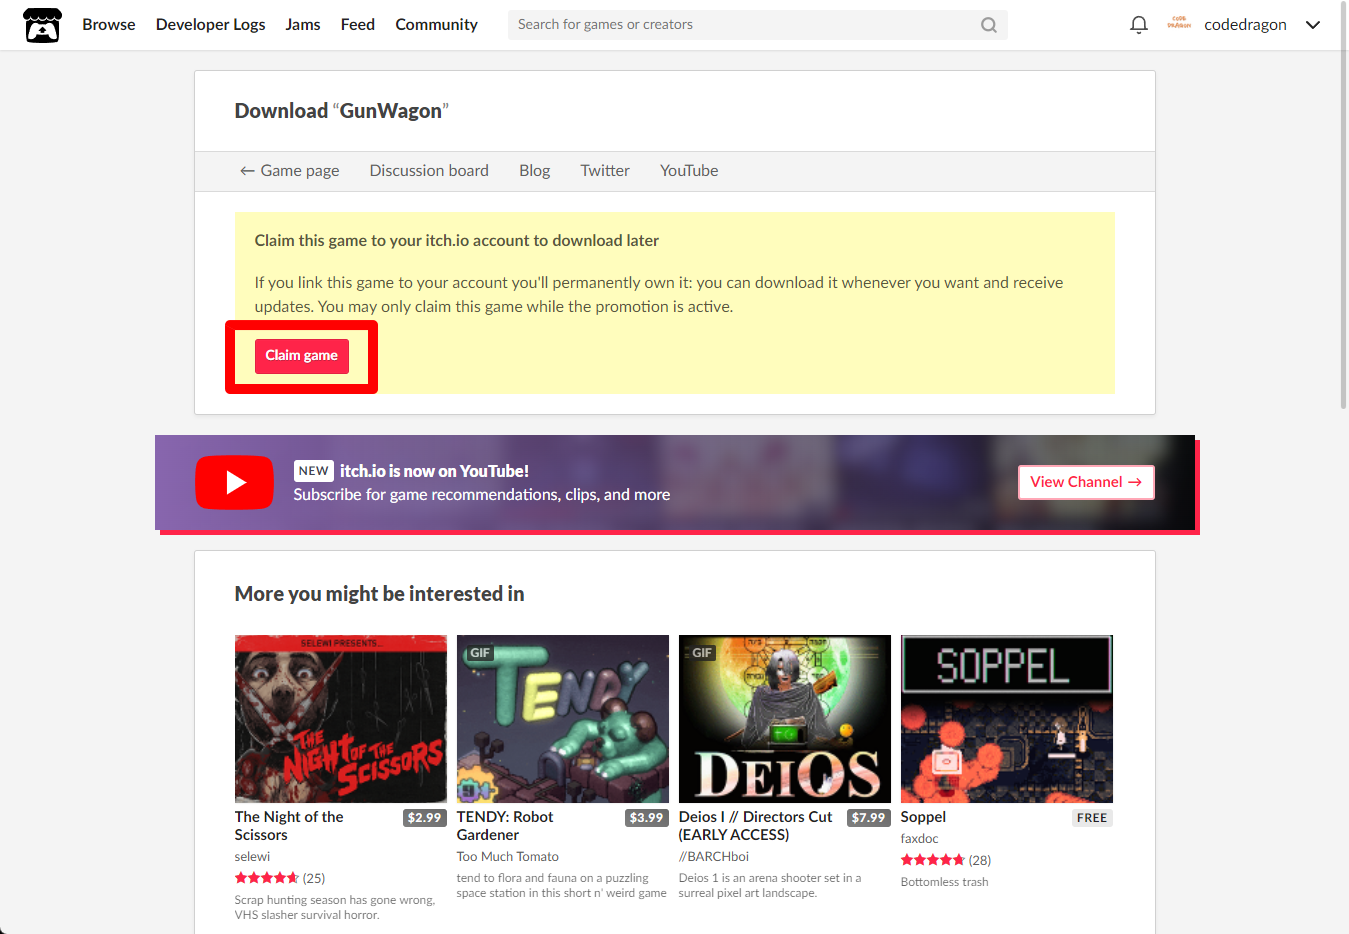This screenshot has width=1349, height=934.
Task: Open faxdoc author page
Action: pos(919,839)
